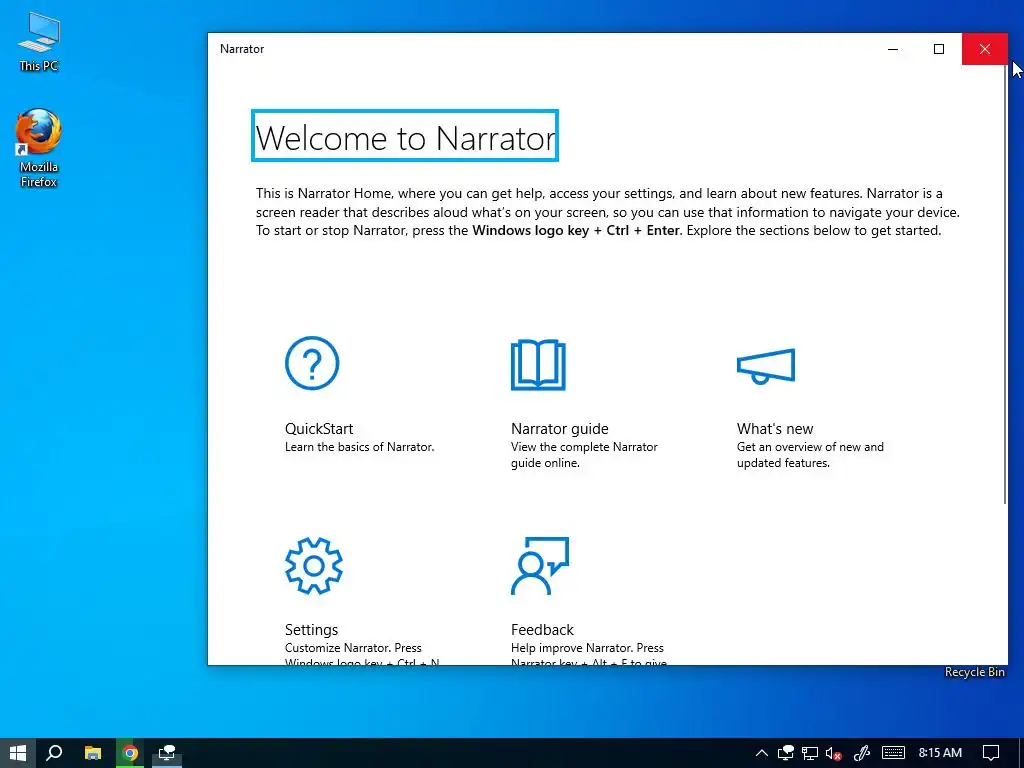Click the paragraph starting 'This is Narrator Home'
The width and height of the screenshot is (1024, 768).
pyautogui.click(x=607, y=212)
